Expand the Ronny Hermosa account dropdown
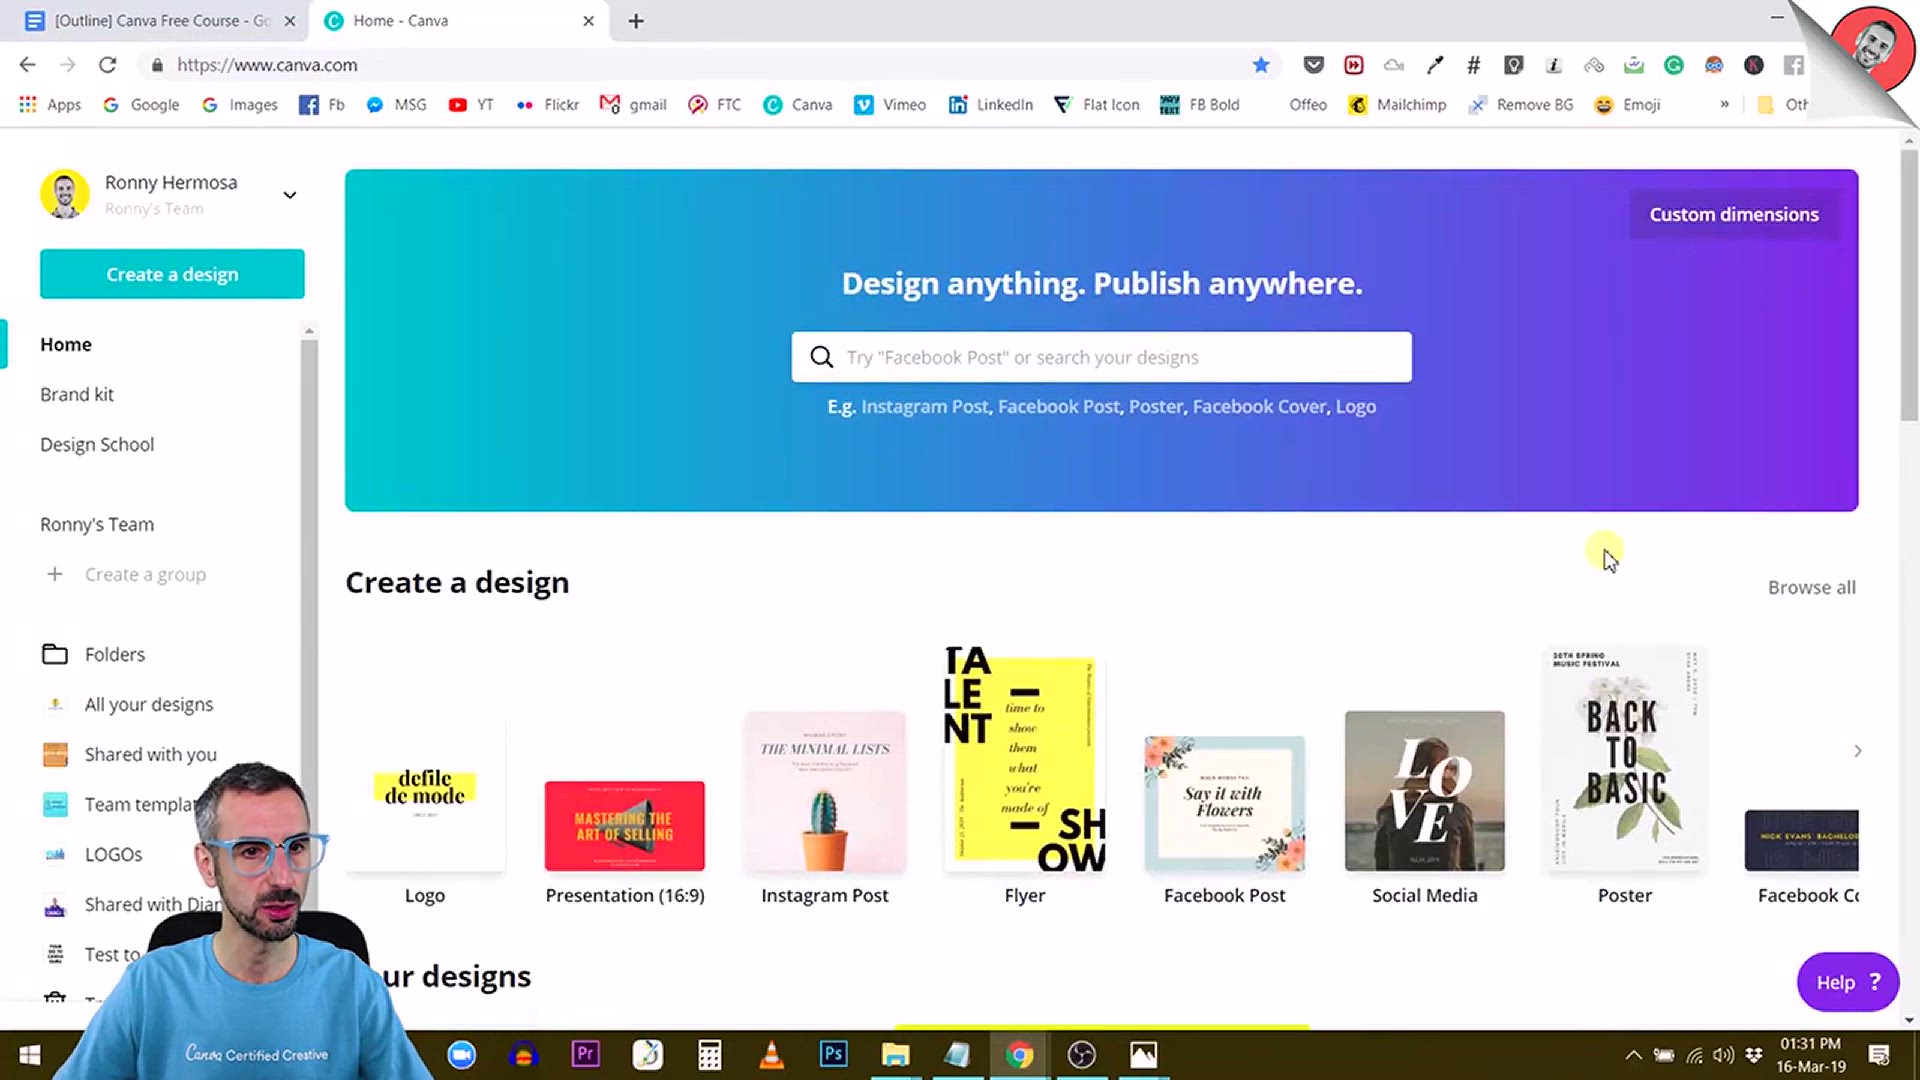Viewport: 1920px width, 1080px height. (x=290, y=195)
